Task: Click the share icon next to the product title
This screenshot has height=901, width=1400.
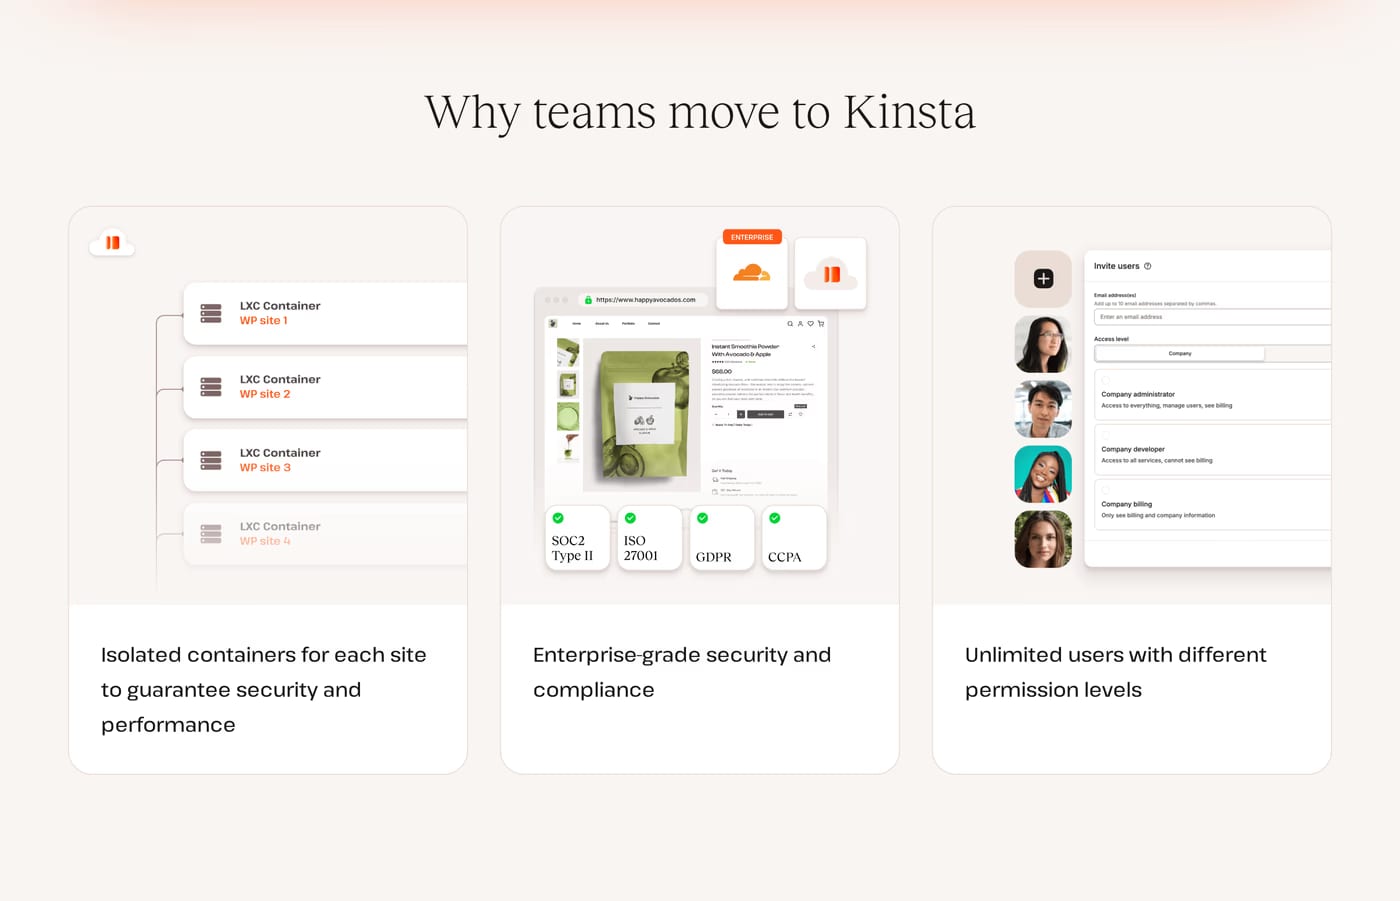Action: point(813,347)
